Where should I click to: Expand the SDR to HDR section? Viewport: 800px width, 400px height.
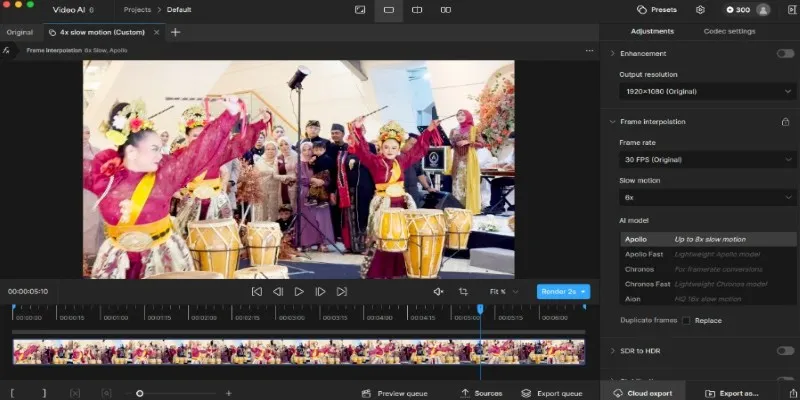click(613, 351)
